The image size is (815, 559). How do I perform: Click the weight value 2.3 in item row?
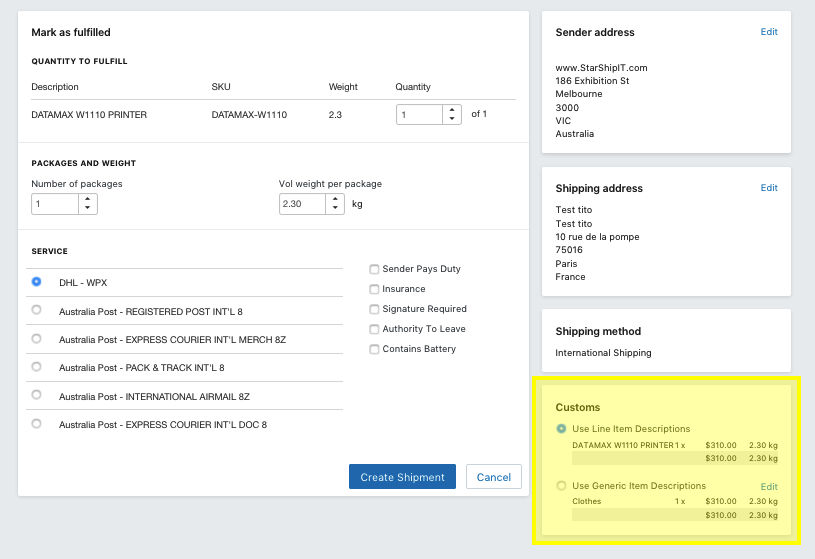(x=335, y=114)
